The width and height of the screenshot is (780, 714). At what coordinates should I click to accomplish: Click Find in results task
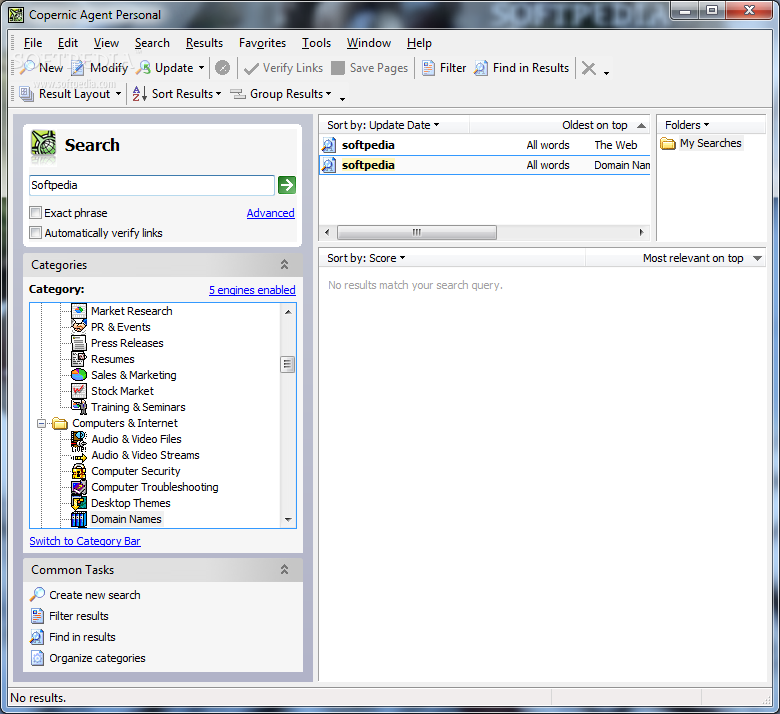(82, 637)
